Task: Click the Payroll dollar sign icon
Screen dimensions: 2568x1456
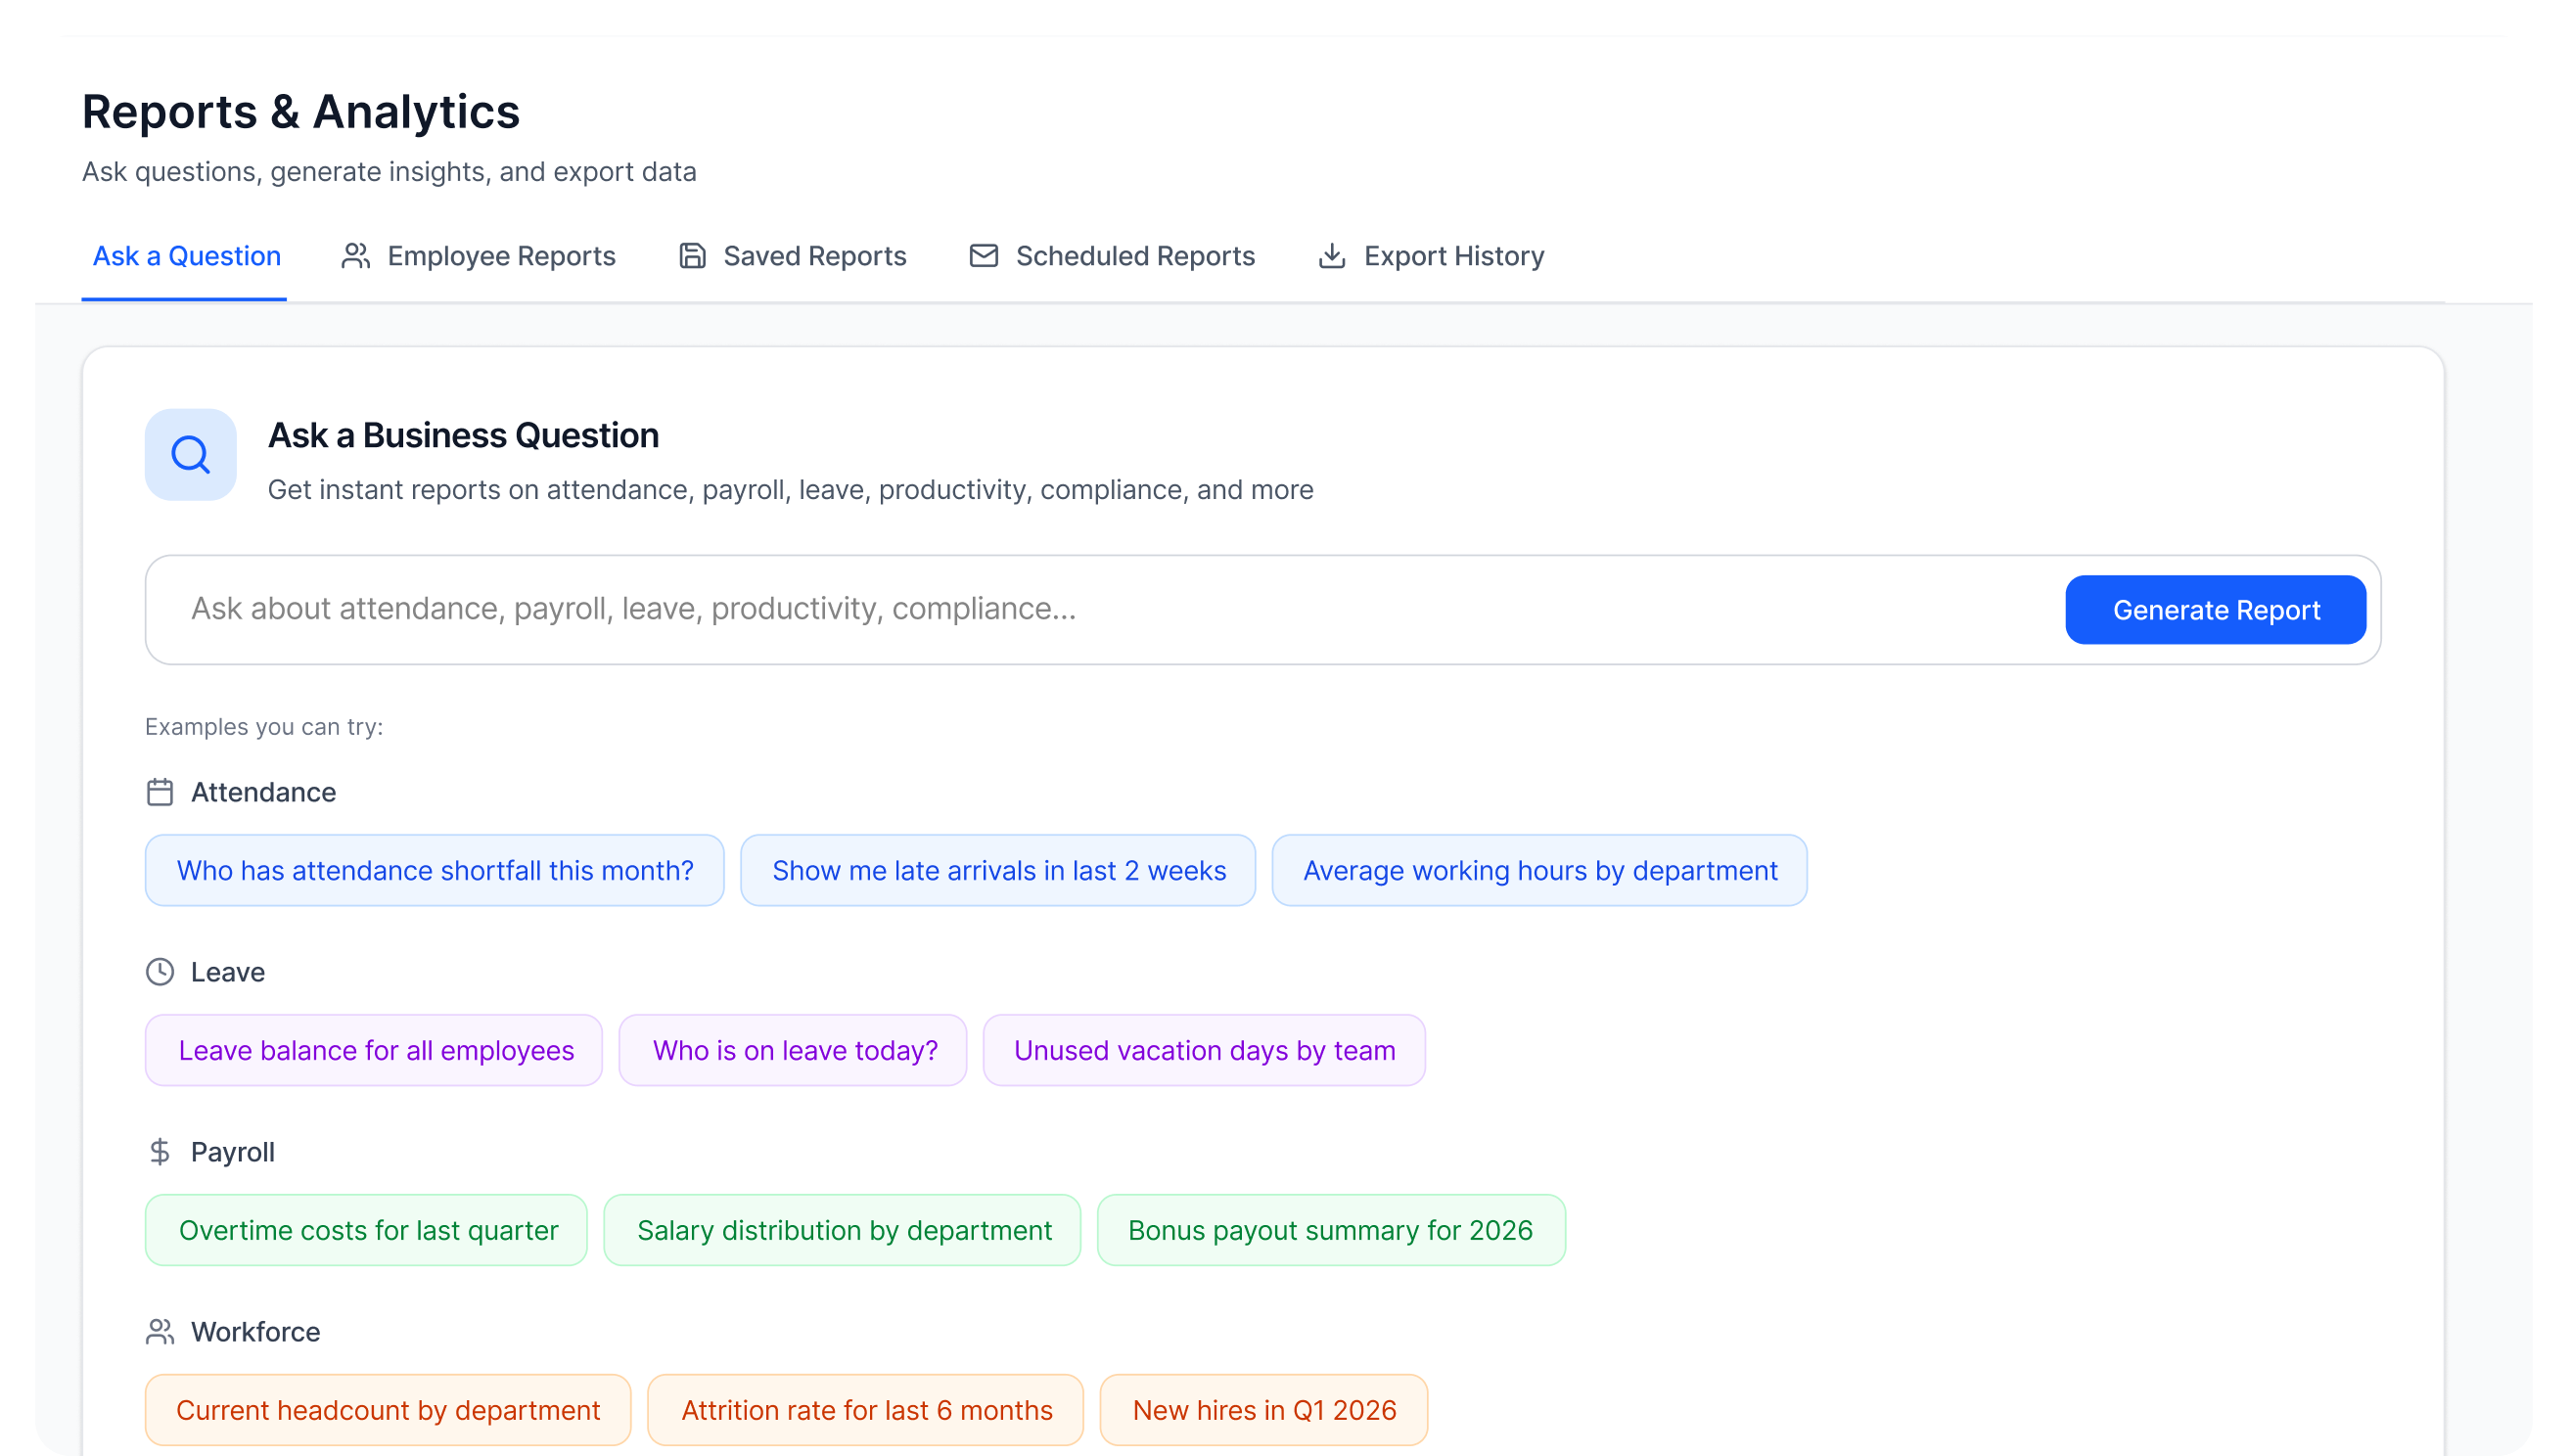Action: pyautogui.click(x=160, y=1152)
